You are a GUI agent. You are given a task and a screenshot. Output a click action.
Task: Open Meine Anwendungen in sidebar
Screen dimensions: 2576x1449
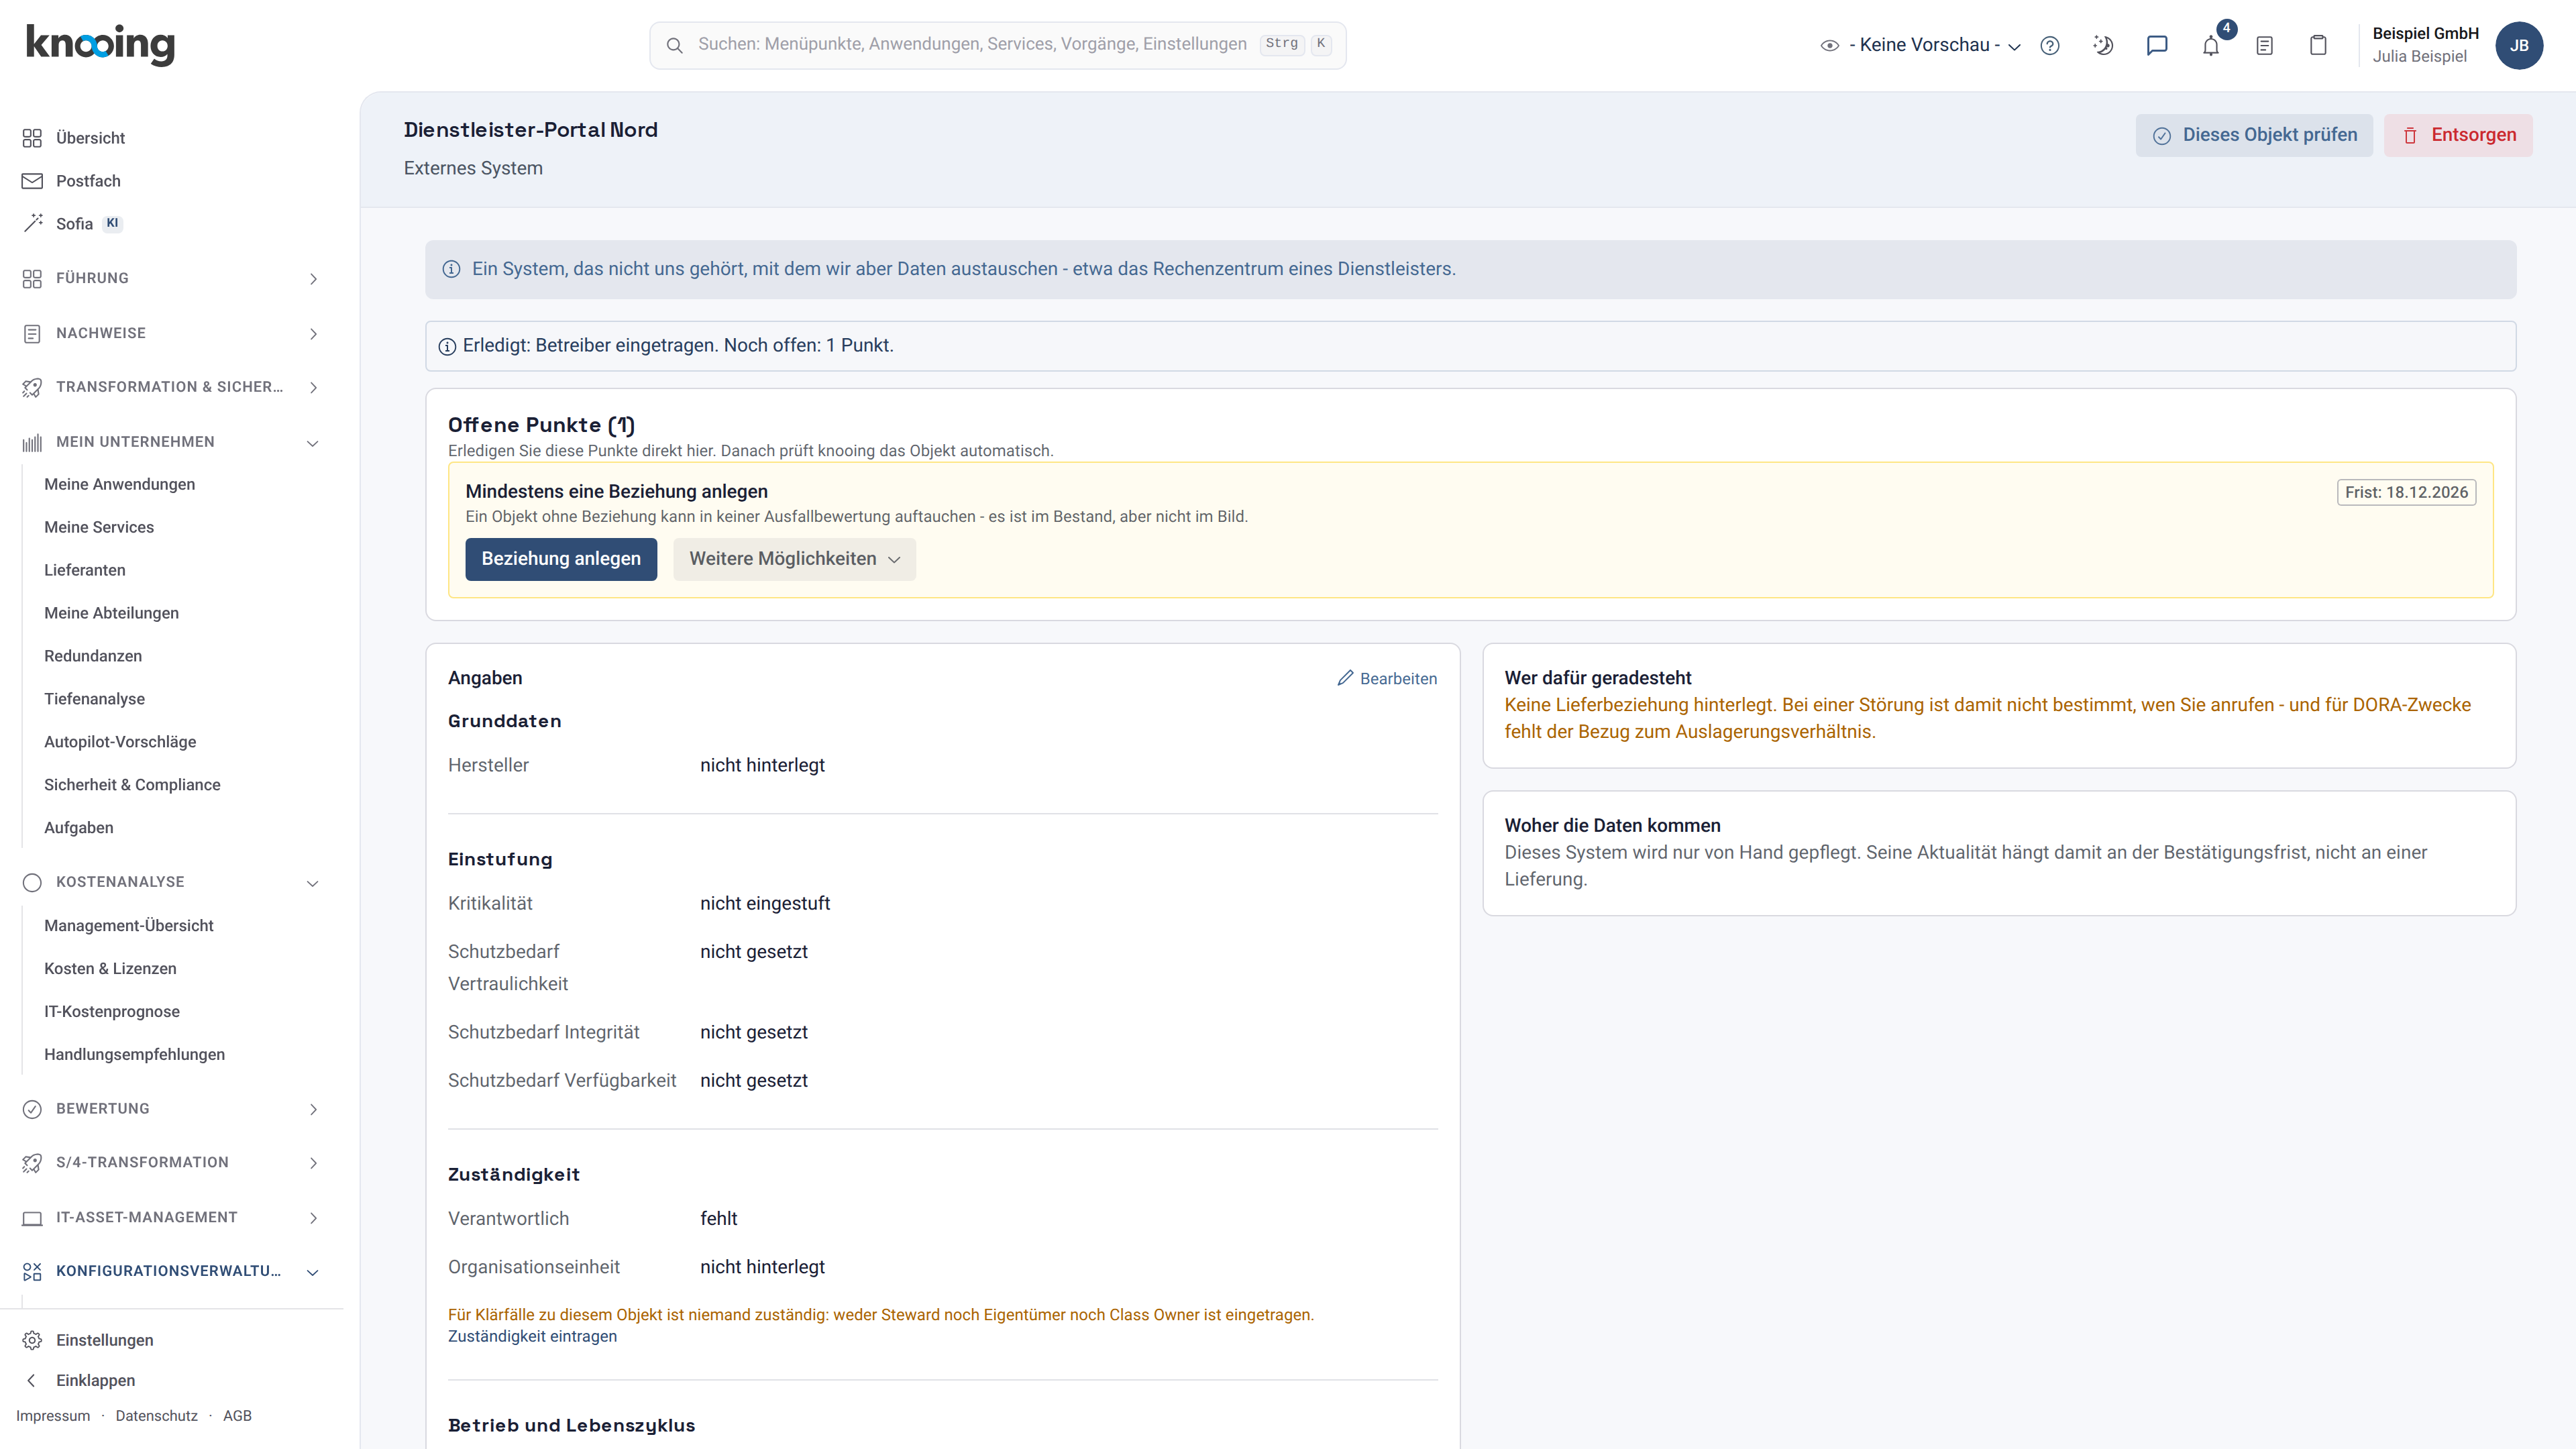pos(120,484)
